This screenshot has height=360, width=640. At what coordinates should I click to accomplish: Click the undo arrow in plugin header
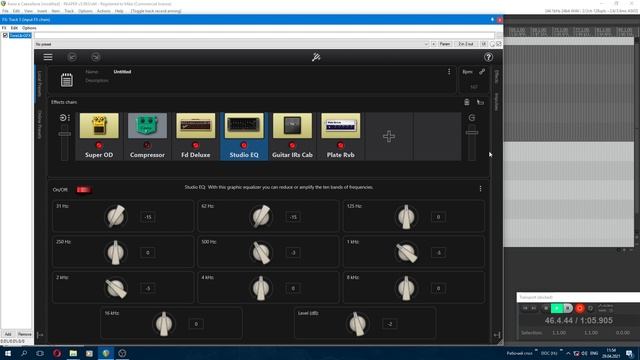coord(72,57)
